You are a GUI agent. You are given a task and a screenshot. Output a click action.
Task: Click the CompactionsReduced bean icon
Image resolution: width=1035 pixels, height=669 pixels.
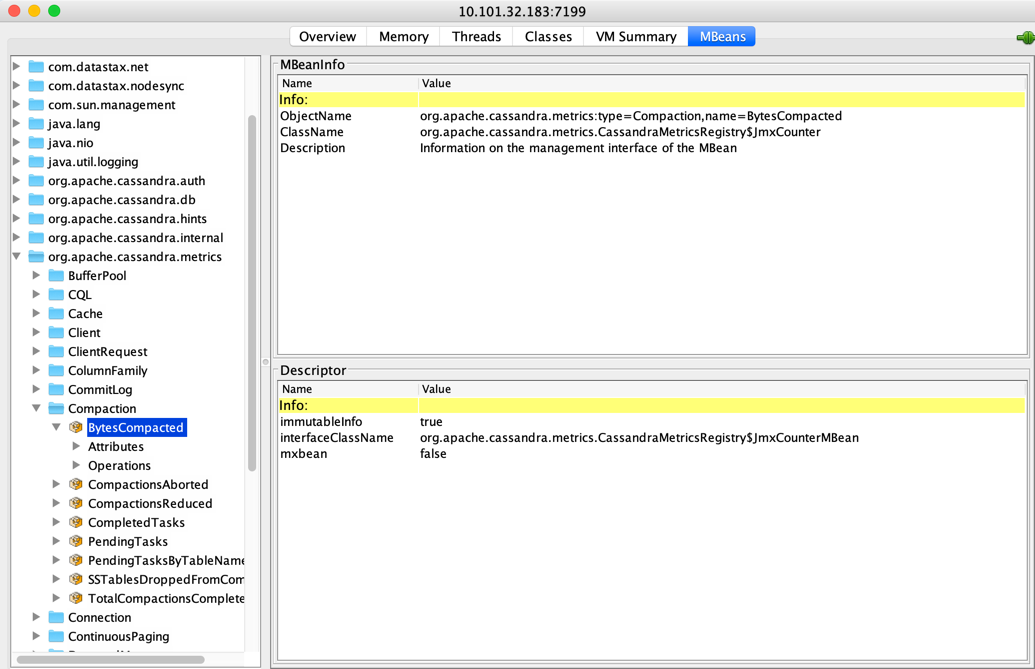pos(76,504)
